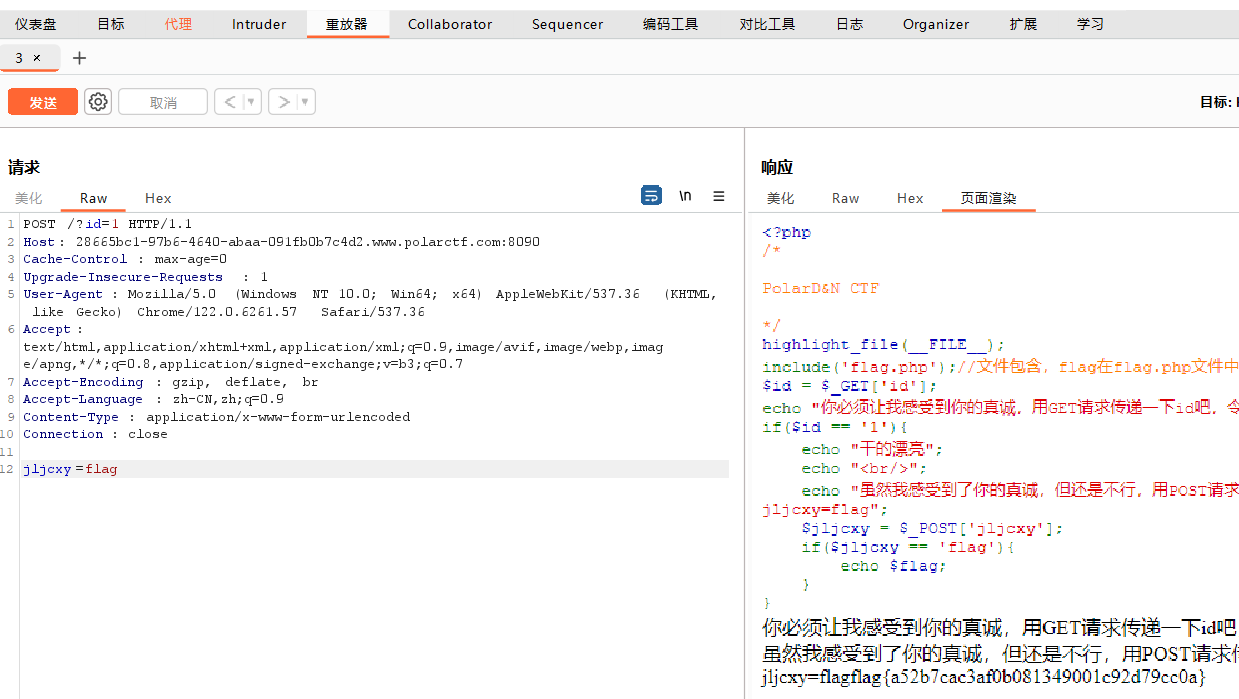Open the 仪表盘 dashboard tab

tap(35, 24)
